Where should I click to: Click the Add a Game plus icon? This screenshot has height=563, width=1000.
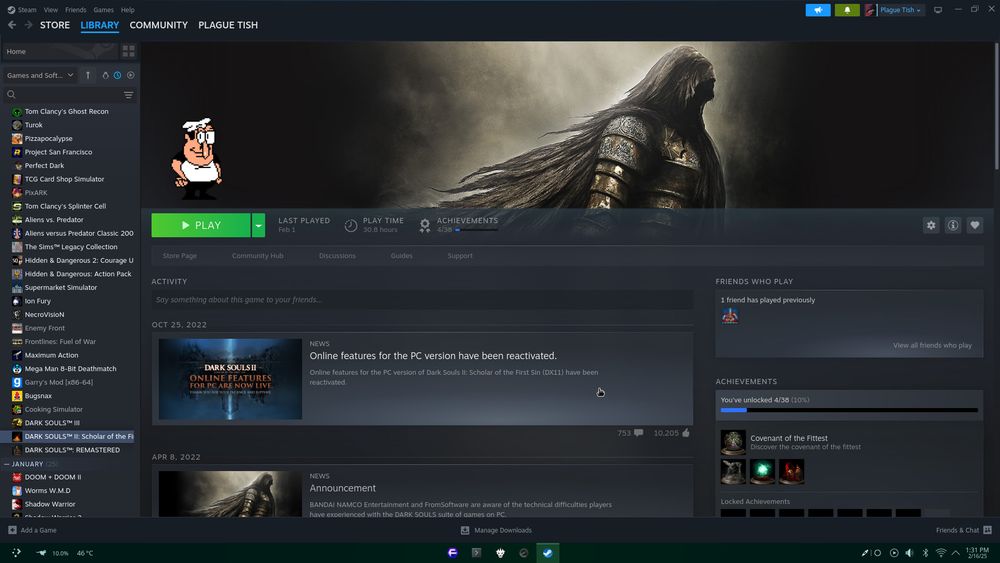(12, 530)
